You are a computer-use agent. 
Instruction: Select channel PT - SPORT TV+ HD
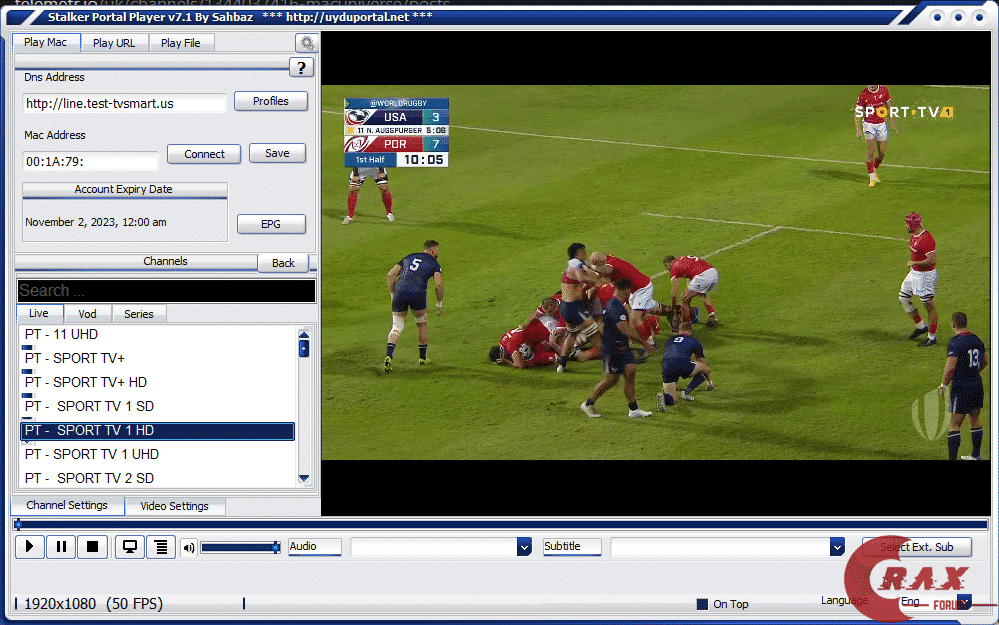[157, 382]
